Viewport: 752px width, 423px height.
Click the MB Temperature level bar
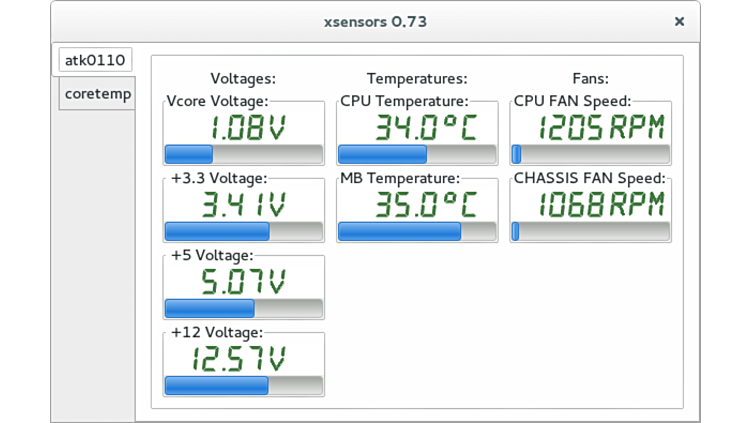[417, 232]
